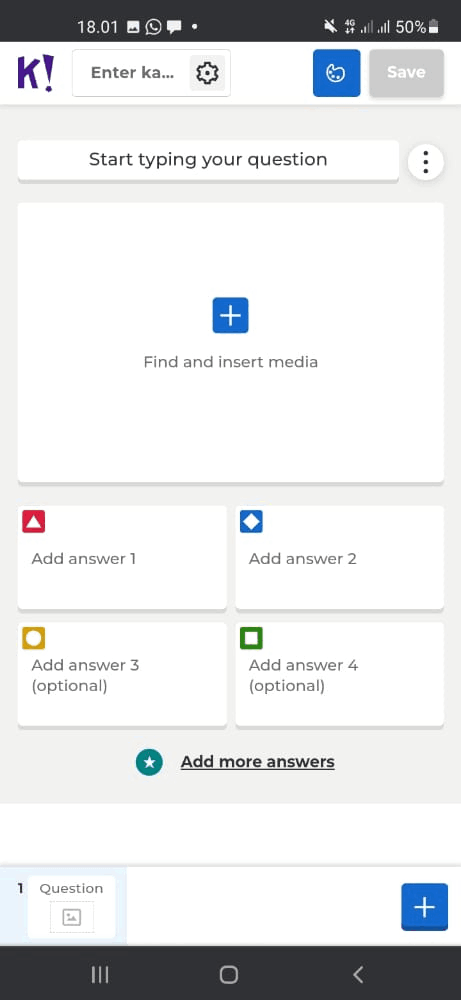Open Android recent apps button
Screen dimensions: 461x1000
[x=100, y=974]
